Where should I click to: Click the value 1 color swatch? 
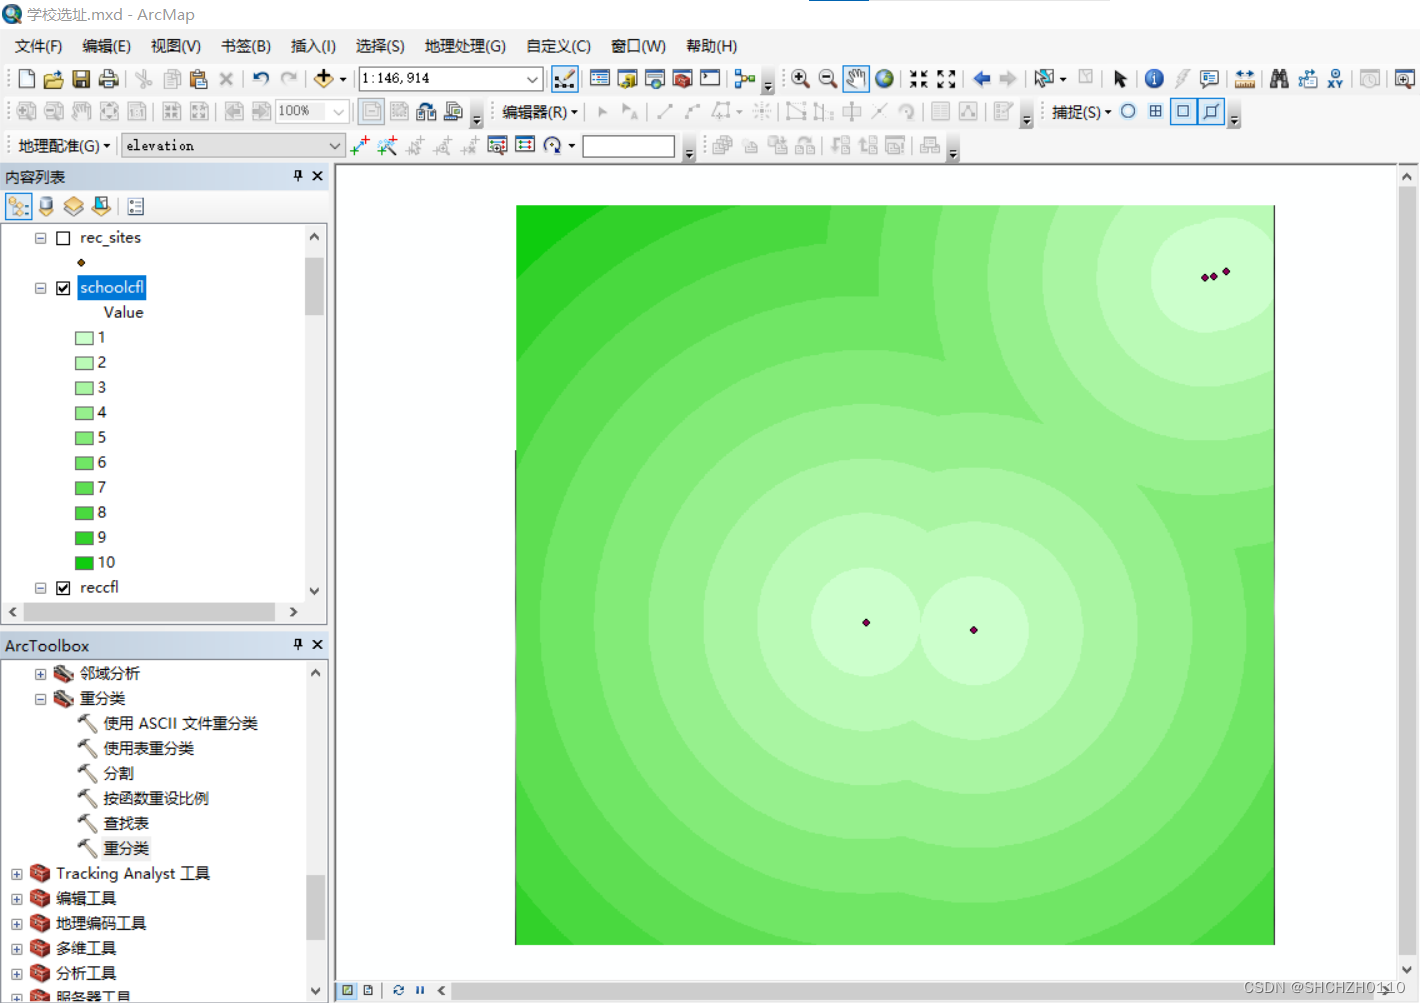pyautogui.click(x=84, y=338)
